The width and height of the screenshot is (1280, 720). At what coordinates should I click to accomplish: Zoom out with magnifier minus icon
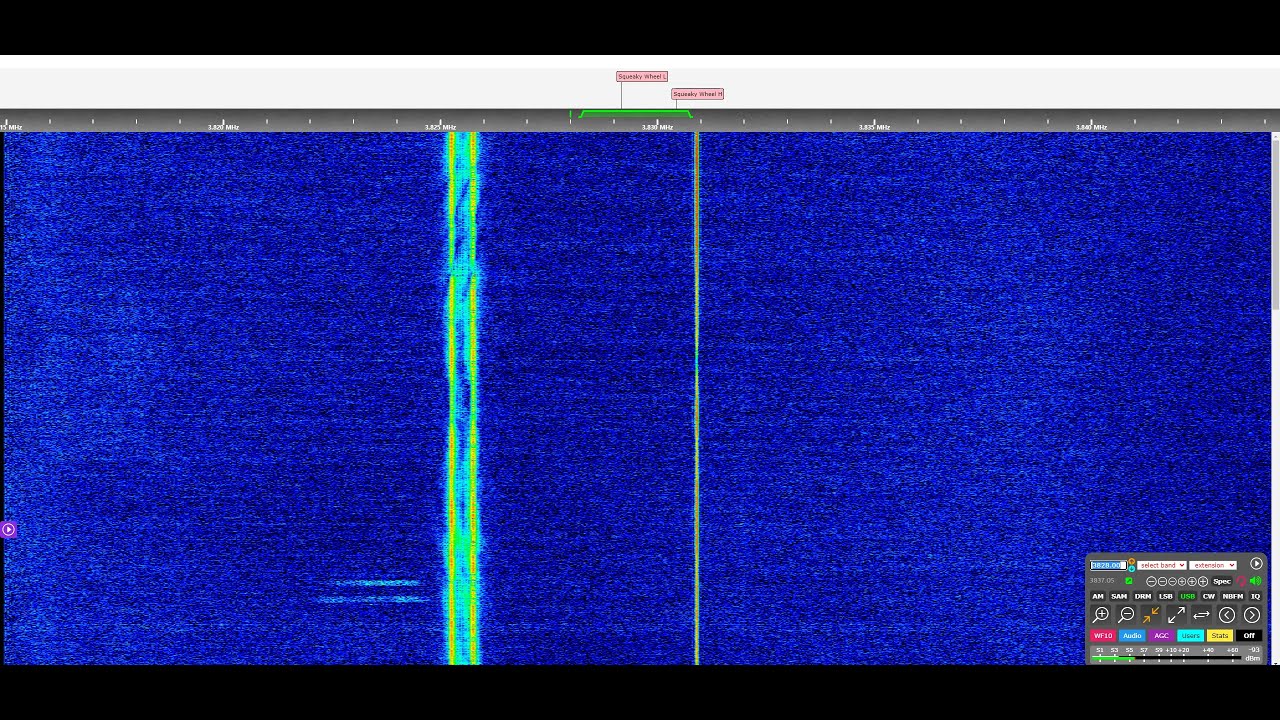point(1126,615)
